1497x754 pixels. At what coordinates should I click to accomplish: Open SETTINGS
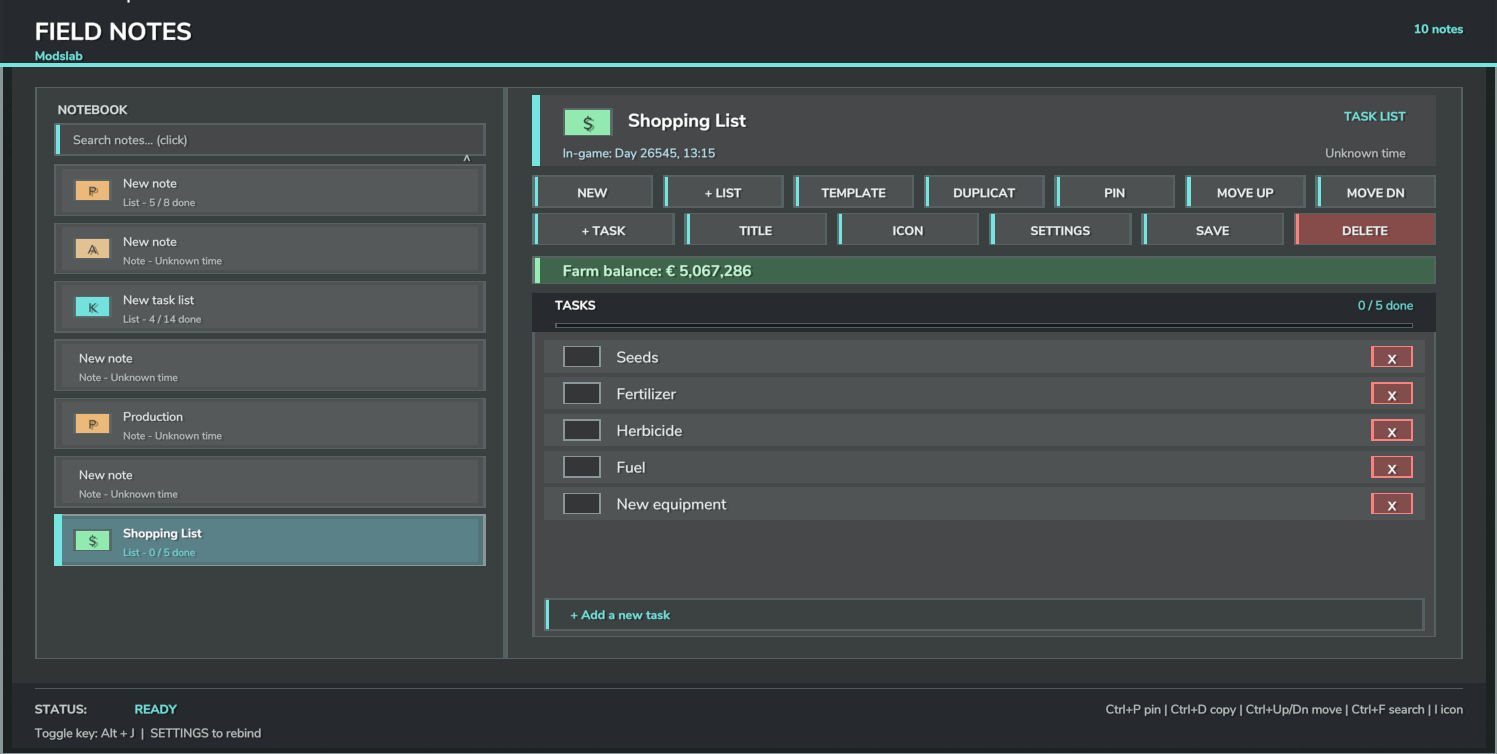pos(1060,230)
